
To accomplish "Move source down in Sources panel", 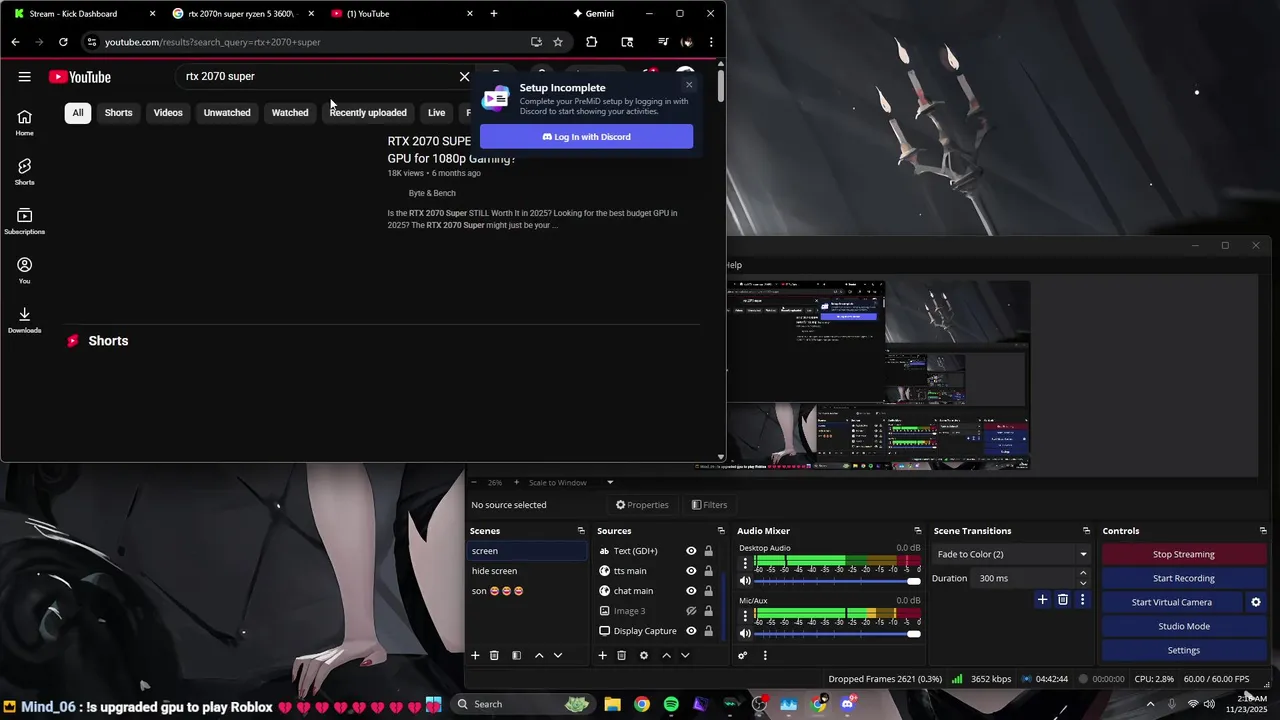I will pos(685,655).
